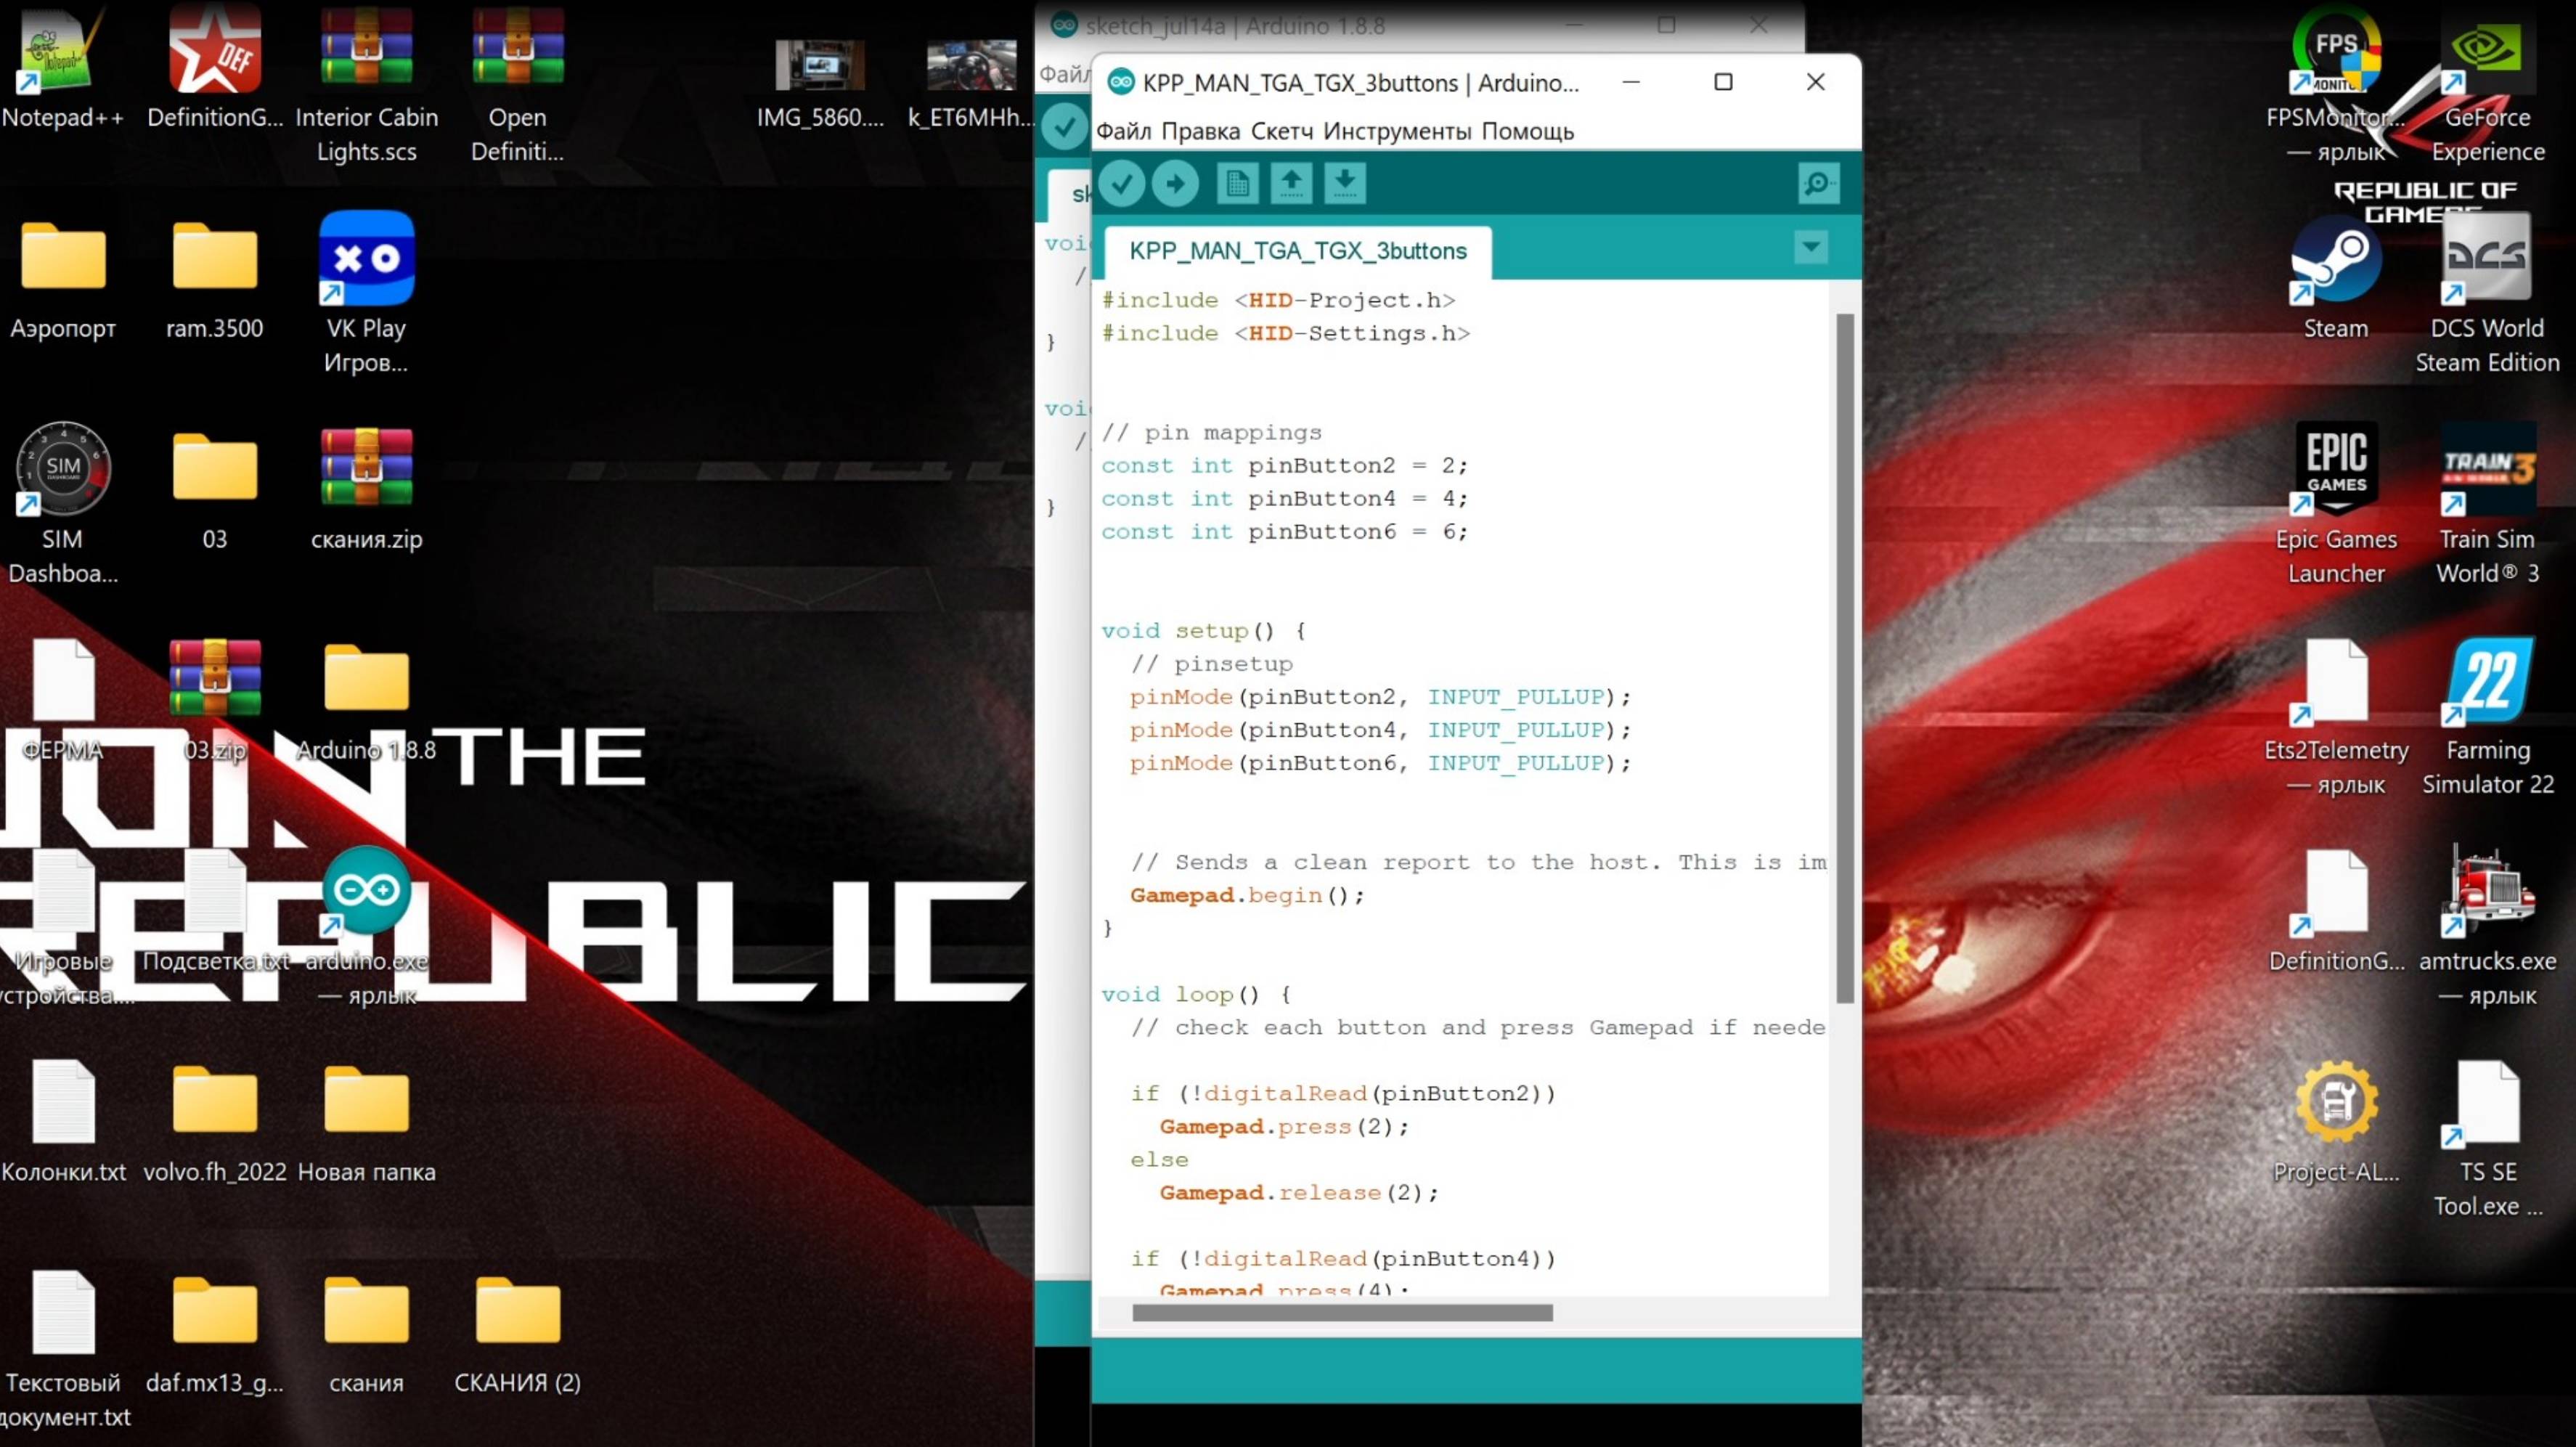The width and height of the screenshot is (2576, 1447).
Task: Open the Скетч menu
Action: click(x=1281, y=132)
